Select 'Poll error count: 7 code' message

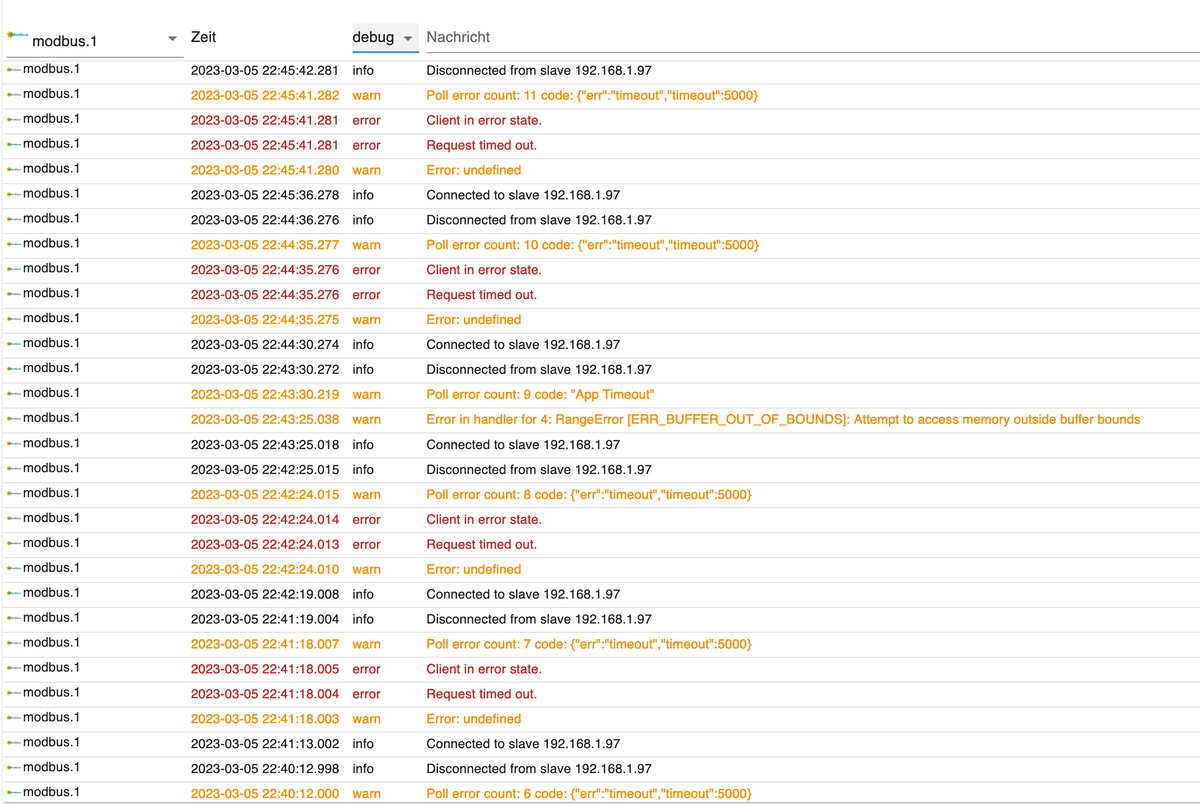pos(589,644)
